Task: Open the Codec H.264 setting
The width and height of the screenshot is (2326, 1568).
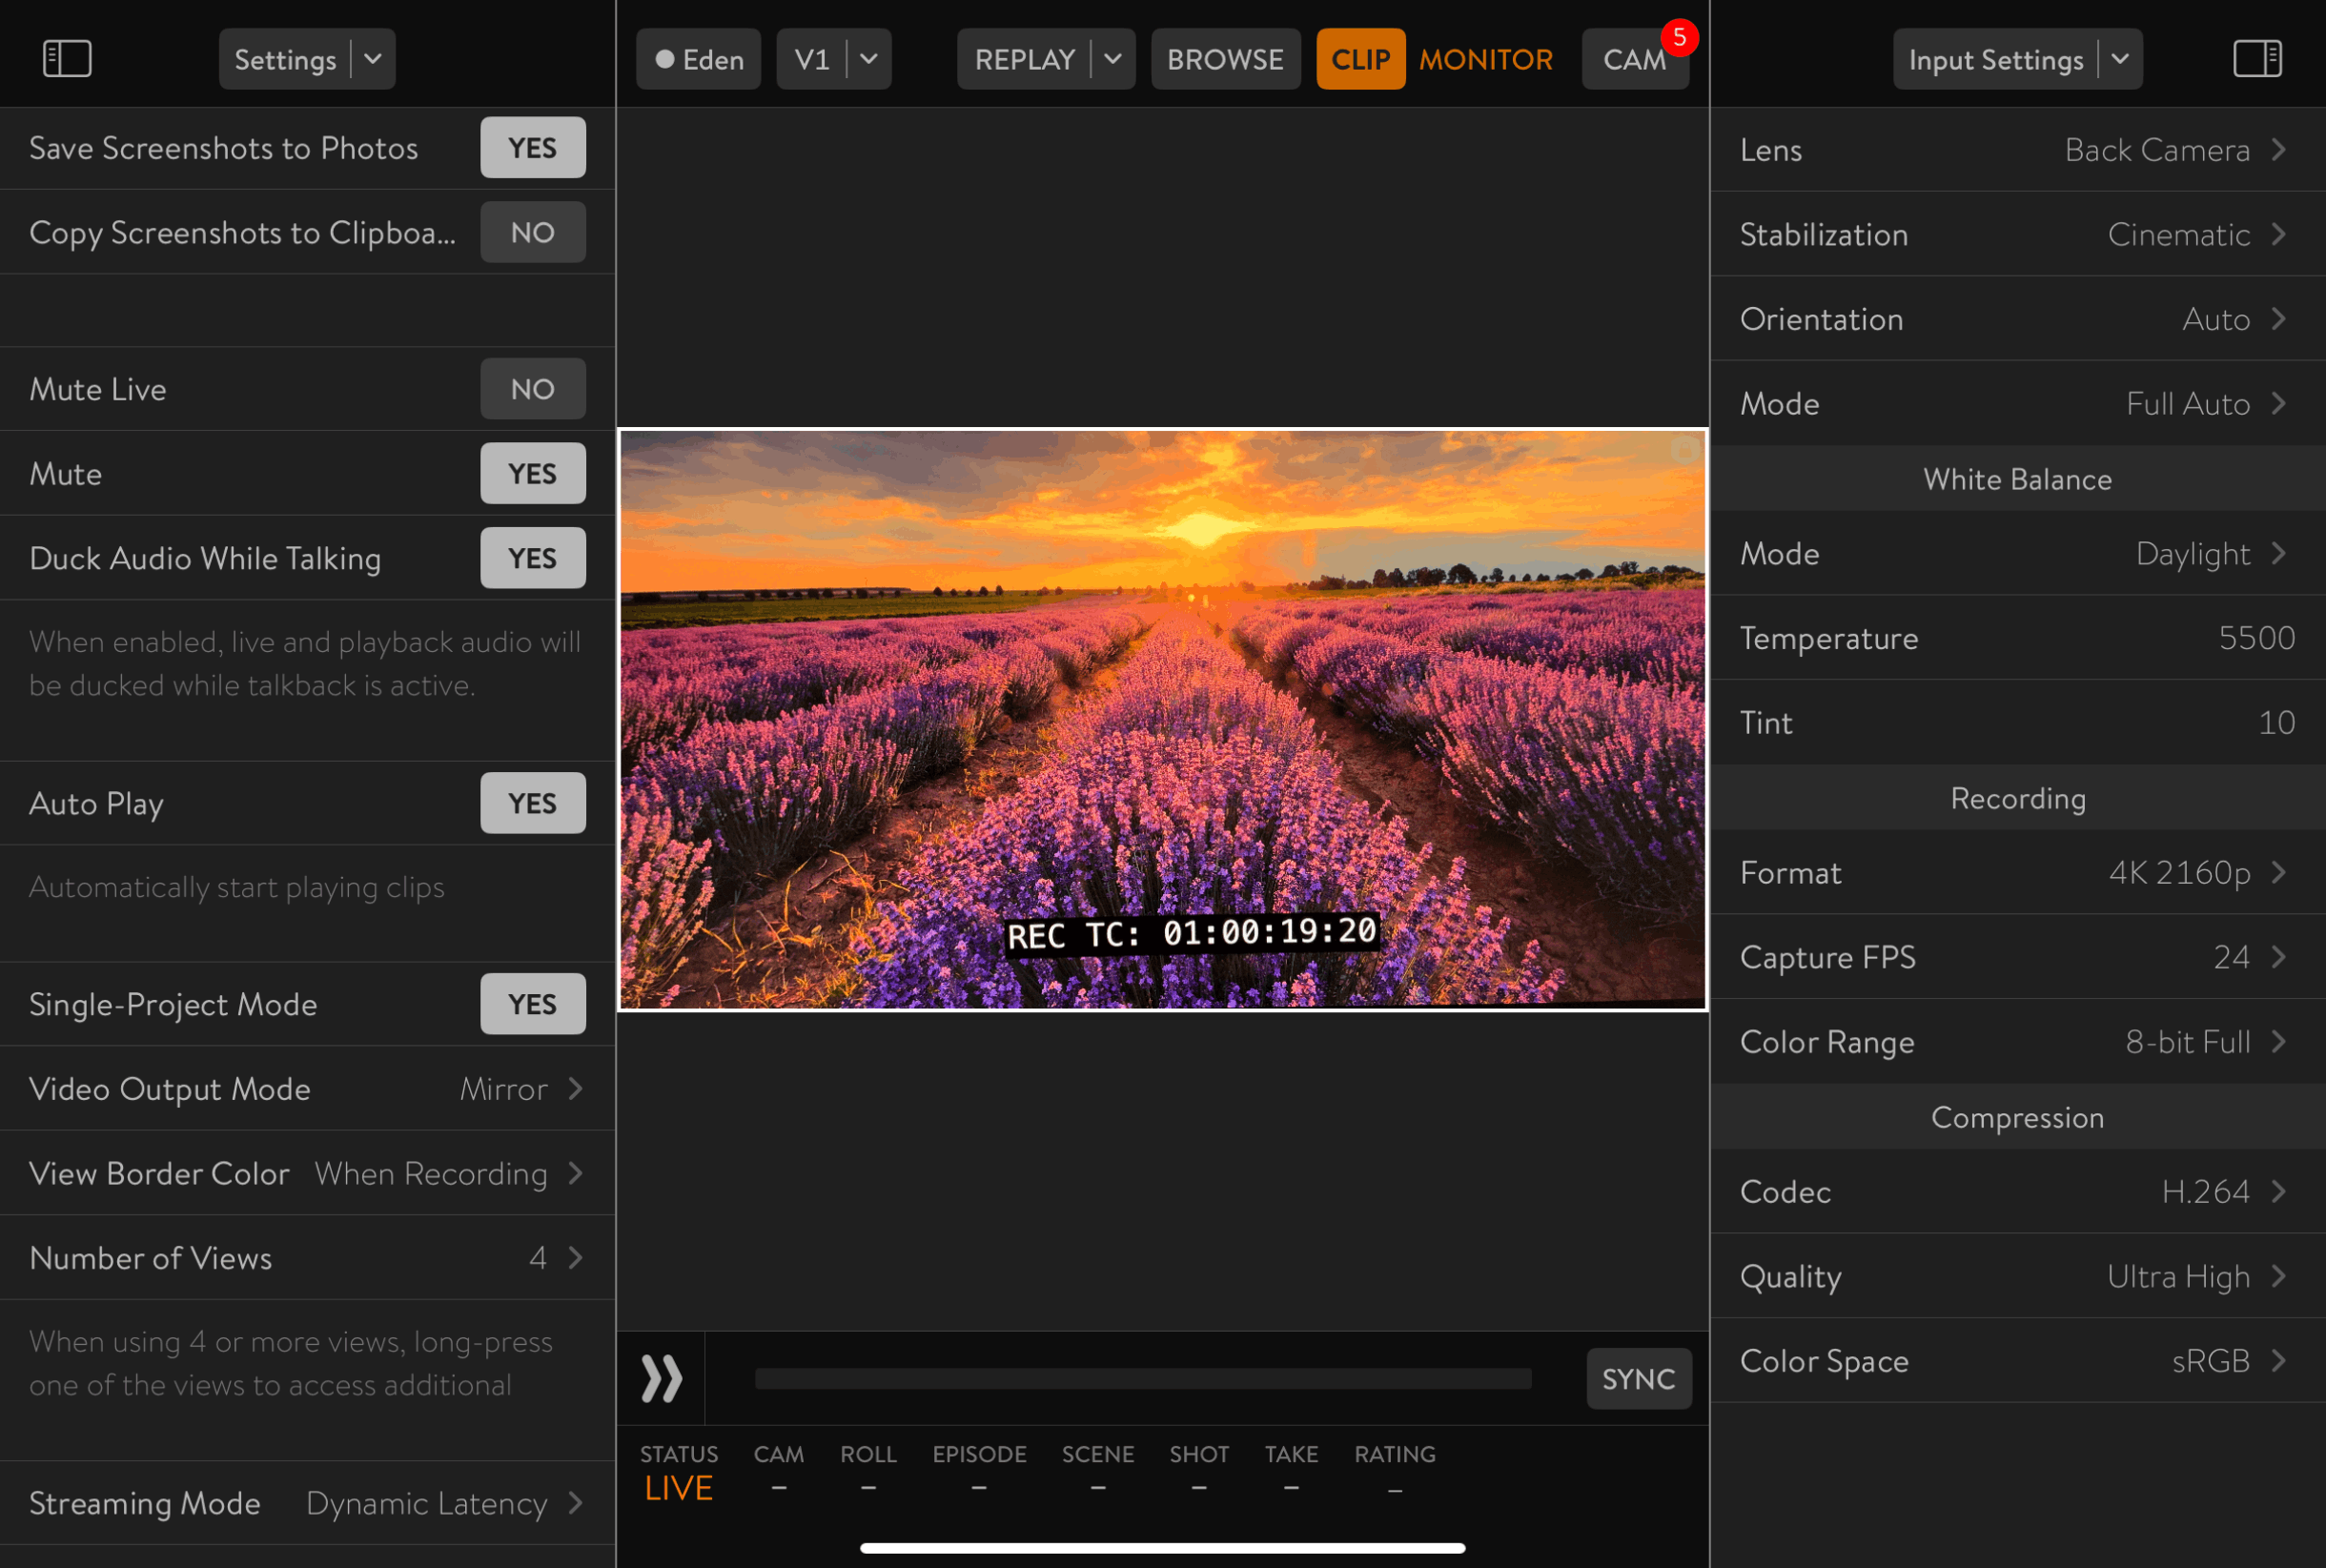Action: [x=2017, y=1191]
